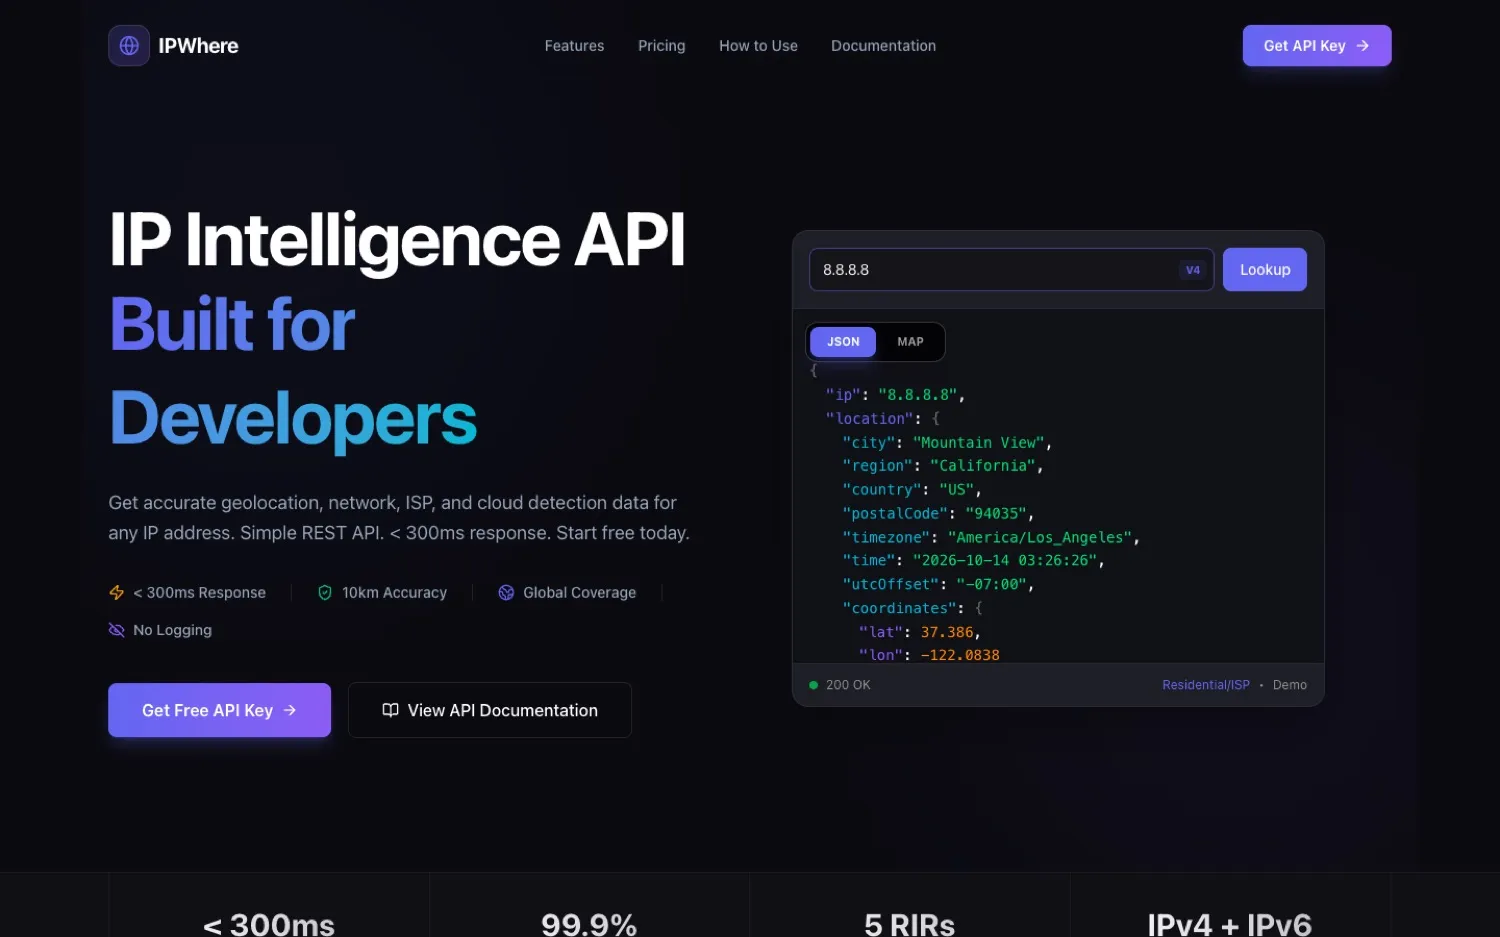Click the 10km Accuracy feature text

[x=394, y=593]
